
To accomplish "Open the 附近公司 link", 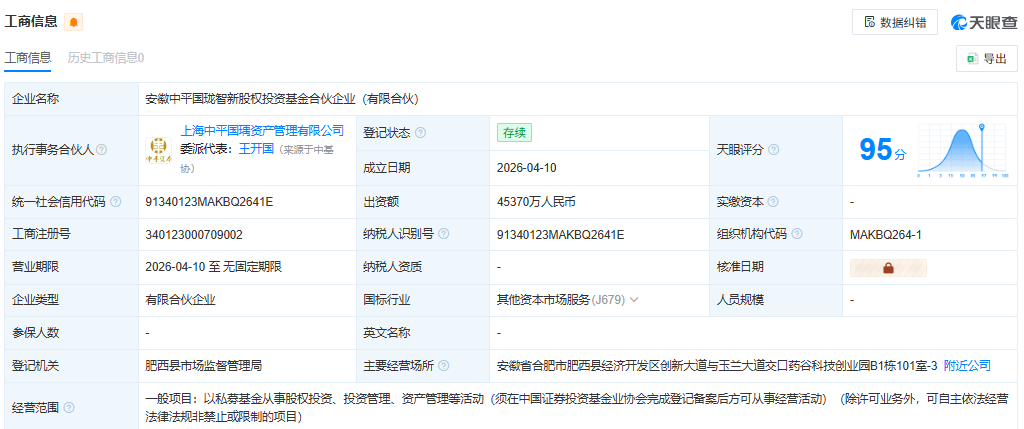I will [x=967, y=366].
